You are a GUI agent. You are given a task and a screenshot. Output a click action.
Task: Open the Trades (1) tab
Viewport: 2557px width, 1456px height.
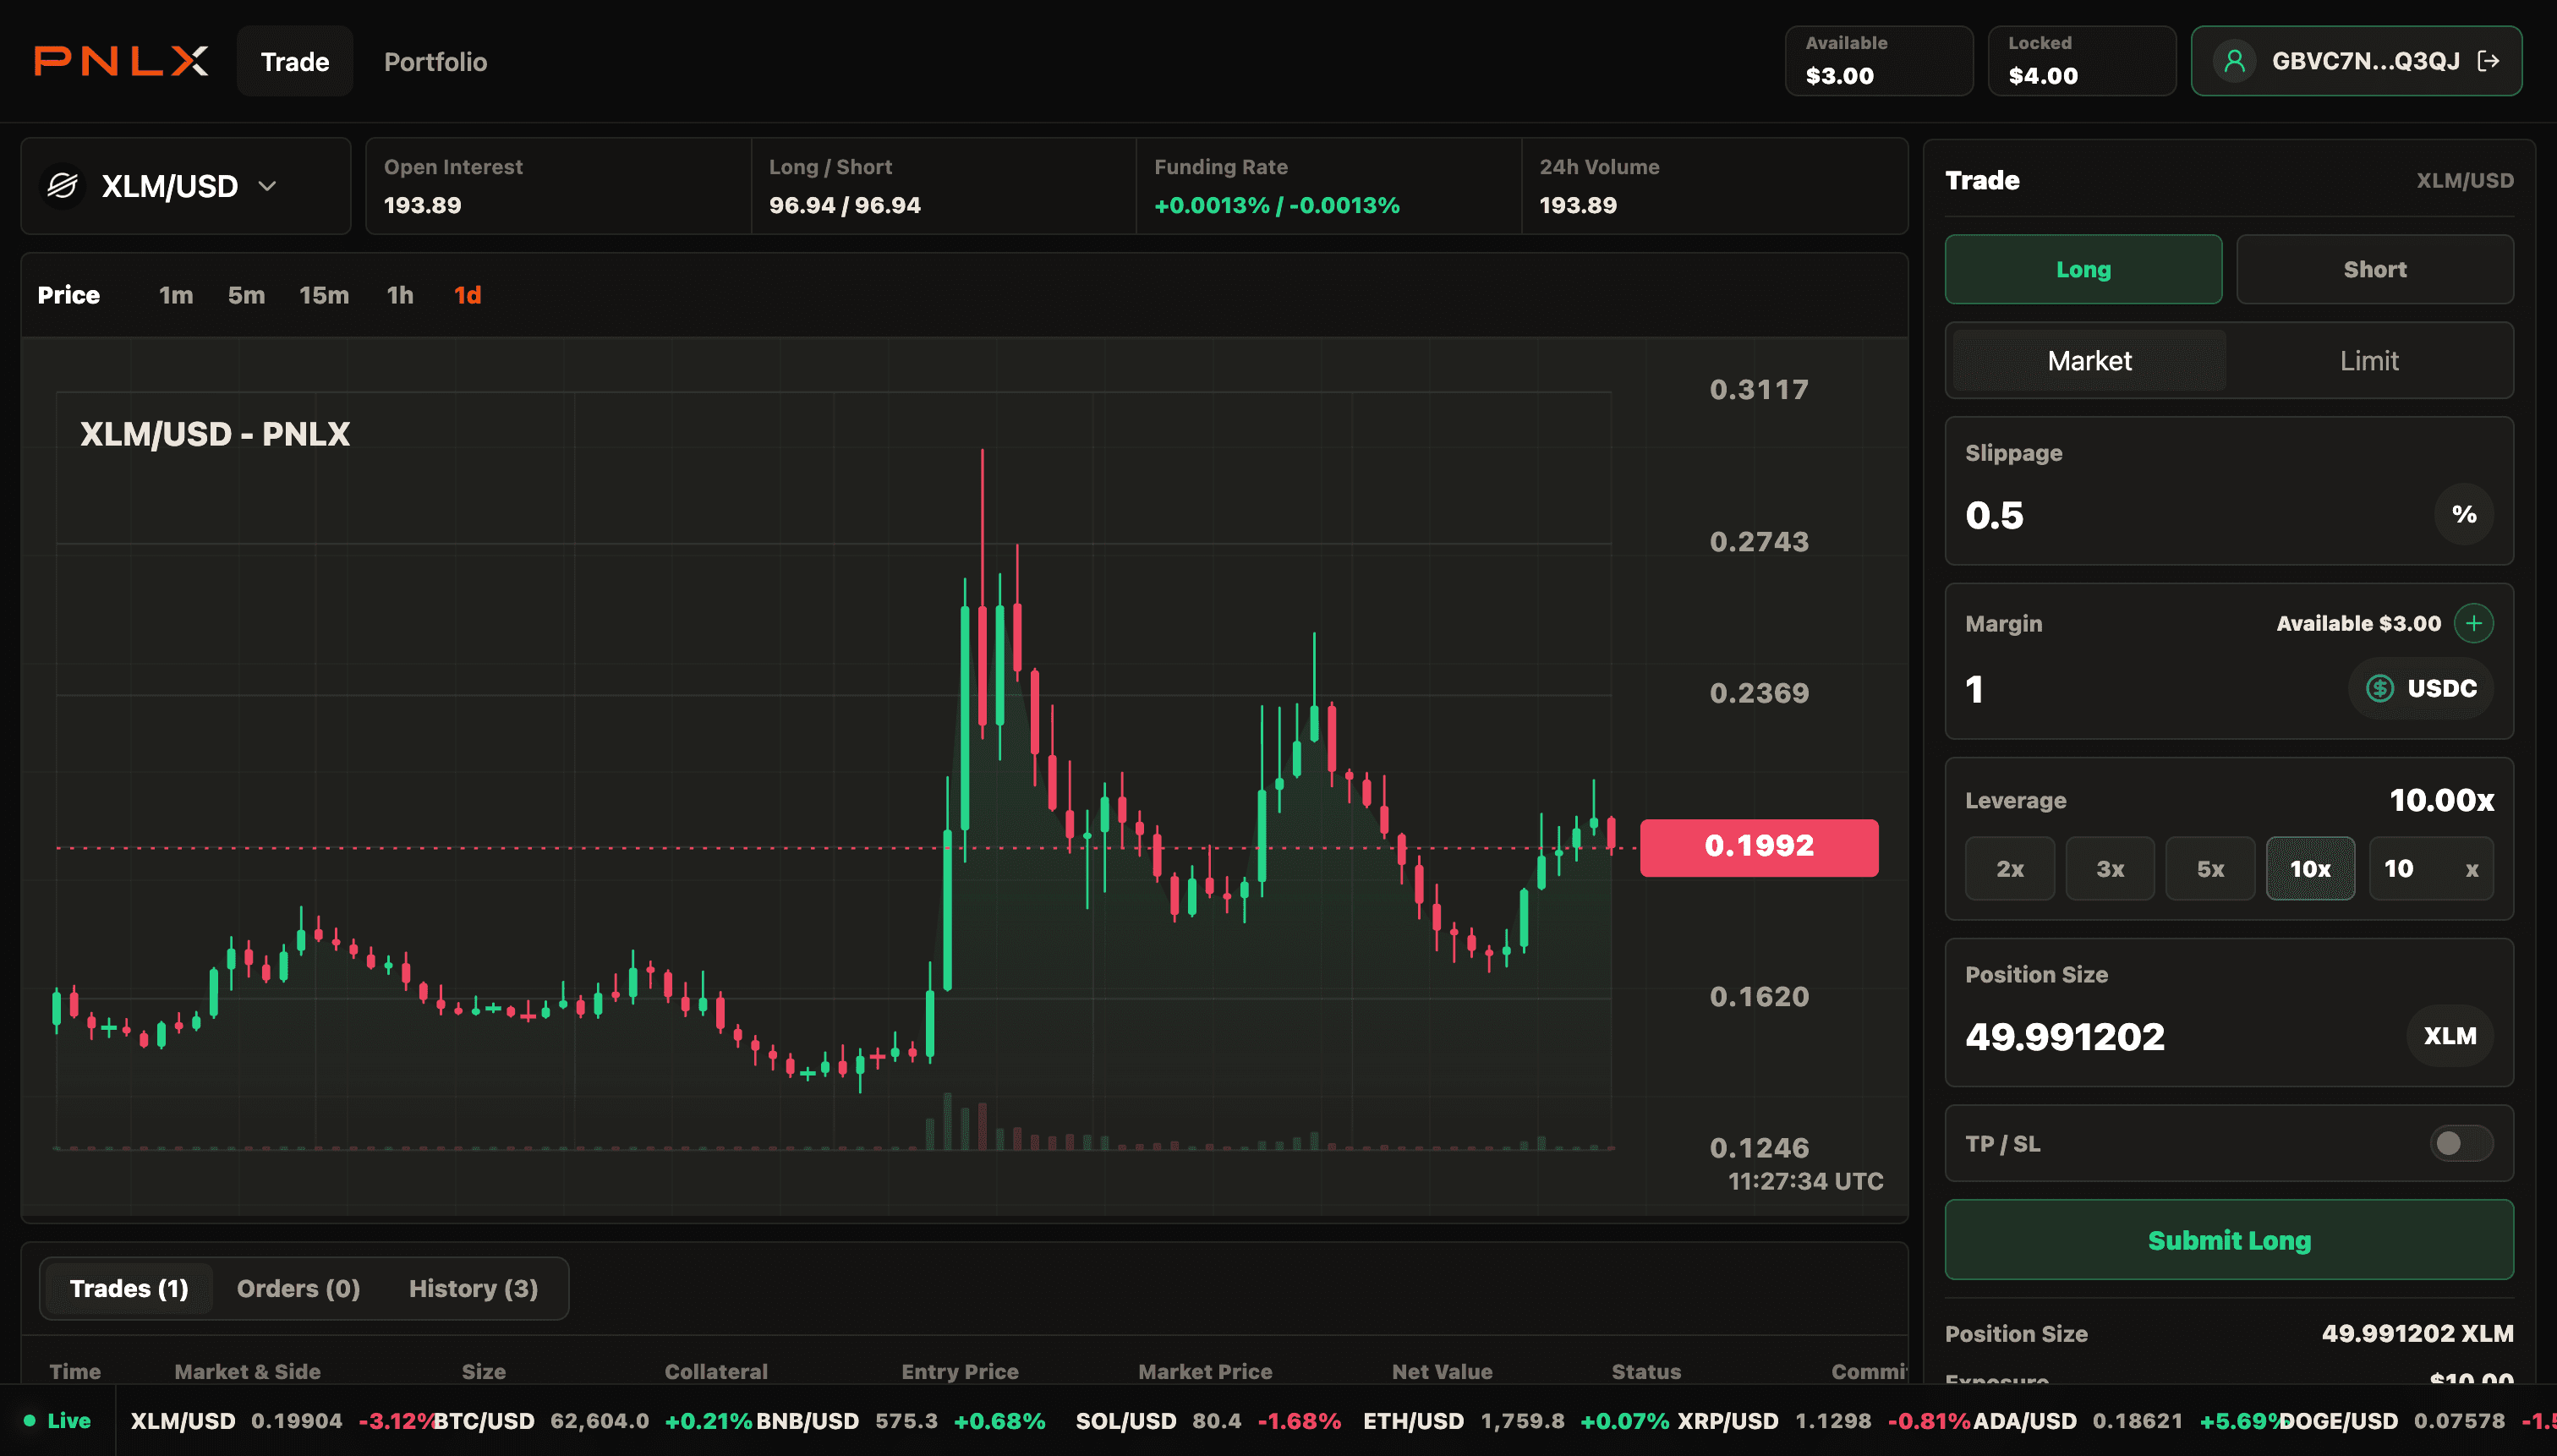click(x=129, y=1289)
